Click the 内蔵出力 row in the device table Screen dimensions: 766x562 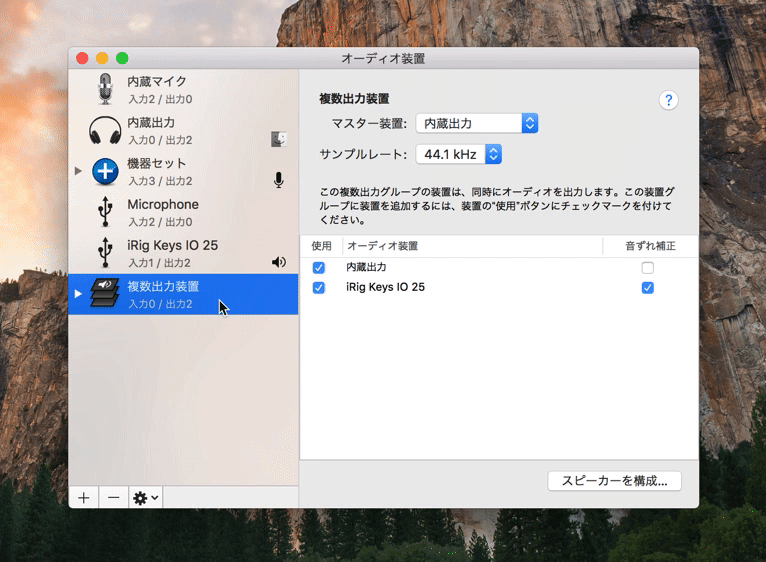499,268
